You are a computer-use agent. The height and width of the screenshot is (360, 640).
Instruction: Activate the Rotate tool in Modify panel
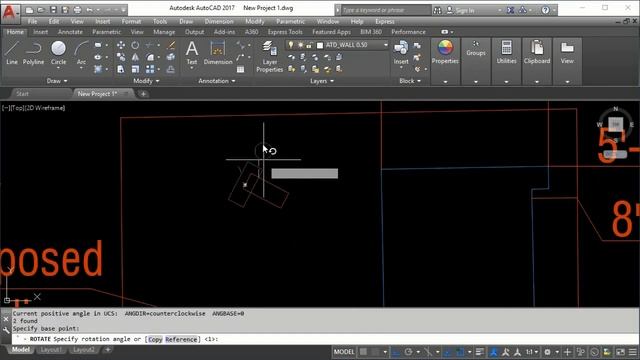[x=135, y=45]
